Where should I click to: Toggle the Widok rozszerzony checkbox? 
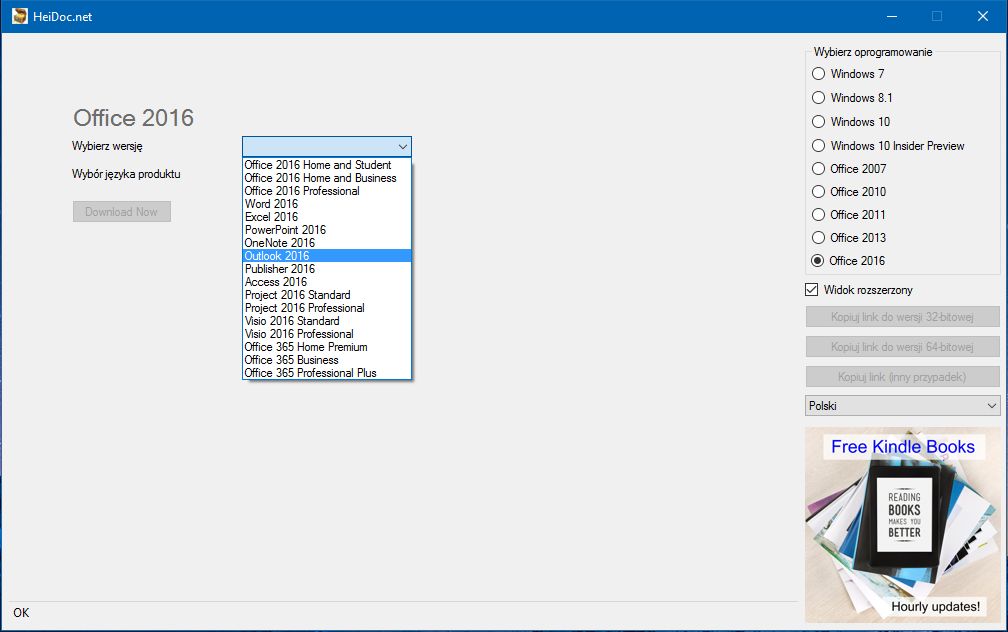(x=812, y=290)
